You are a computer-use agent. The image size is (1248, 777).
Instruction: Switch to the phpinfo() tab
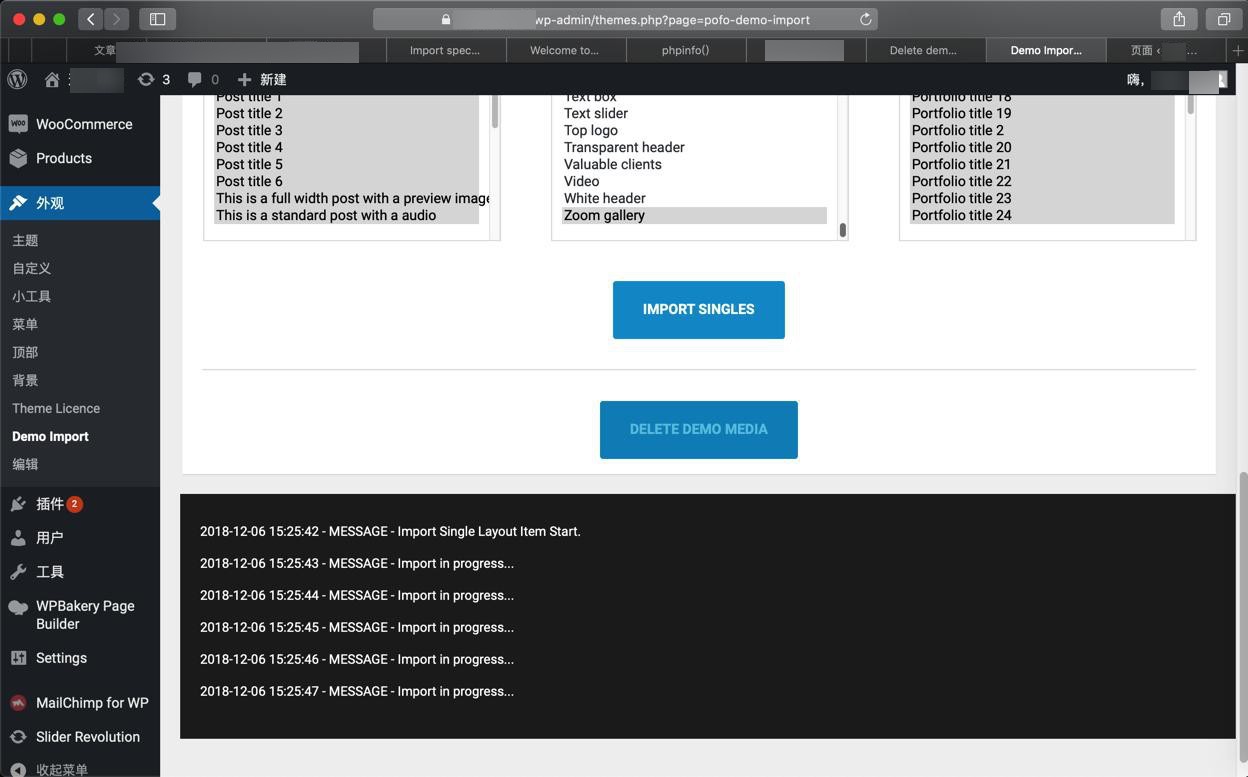click(686, 50)
